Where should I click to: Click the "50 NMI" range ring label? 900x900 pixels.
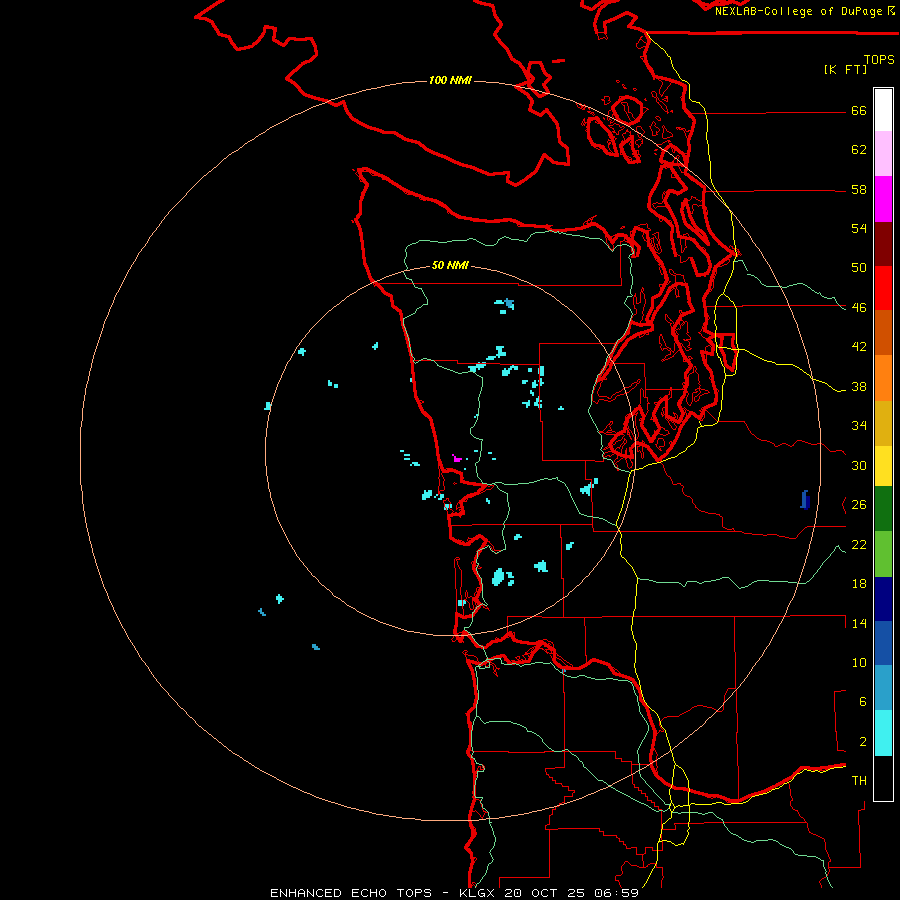tap(450, 265)
